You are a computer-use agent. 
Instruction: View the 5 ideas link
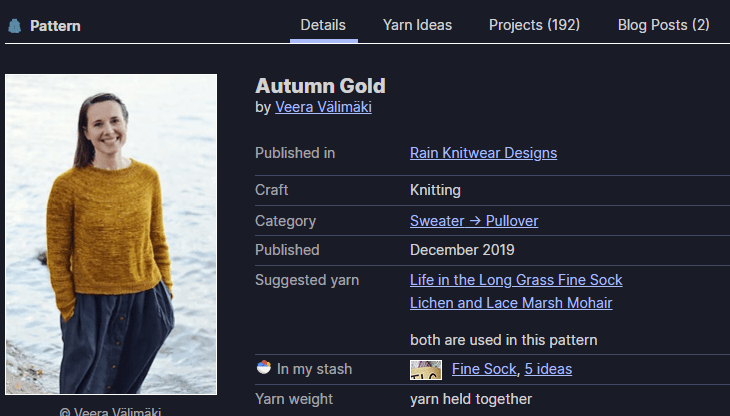coord(548,369)
